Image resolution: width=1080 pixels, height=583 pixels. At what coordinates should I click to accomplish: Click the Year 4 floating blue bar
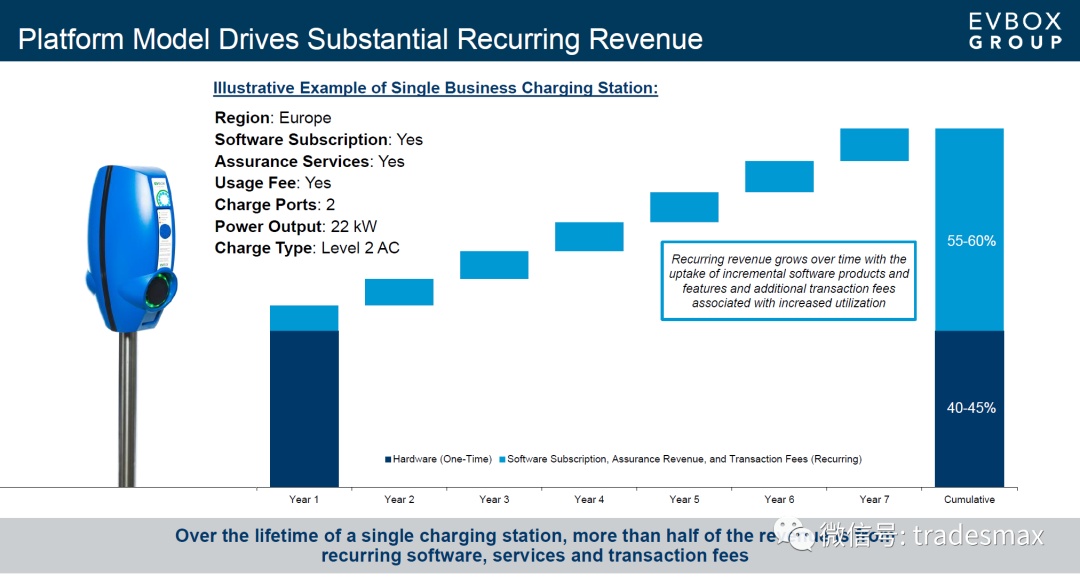(x=589, y=237)
